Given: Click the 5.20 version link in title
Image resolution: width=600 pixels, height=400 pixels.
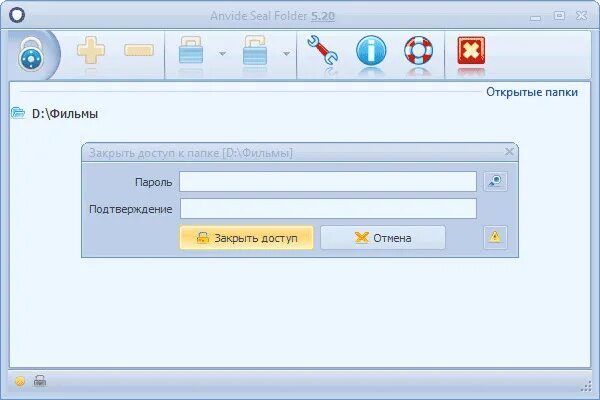Looking at the screenshot, I should (x=323, y=16).
